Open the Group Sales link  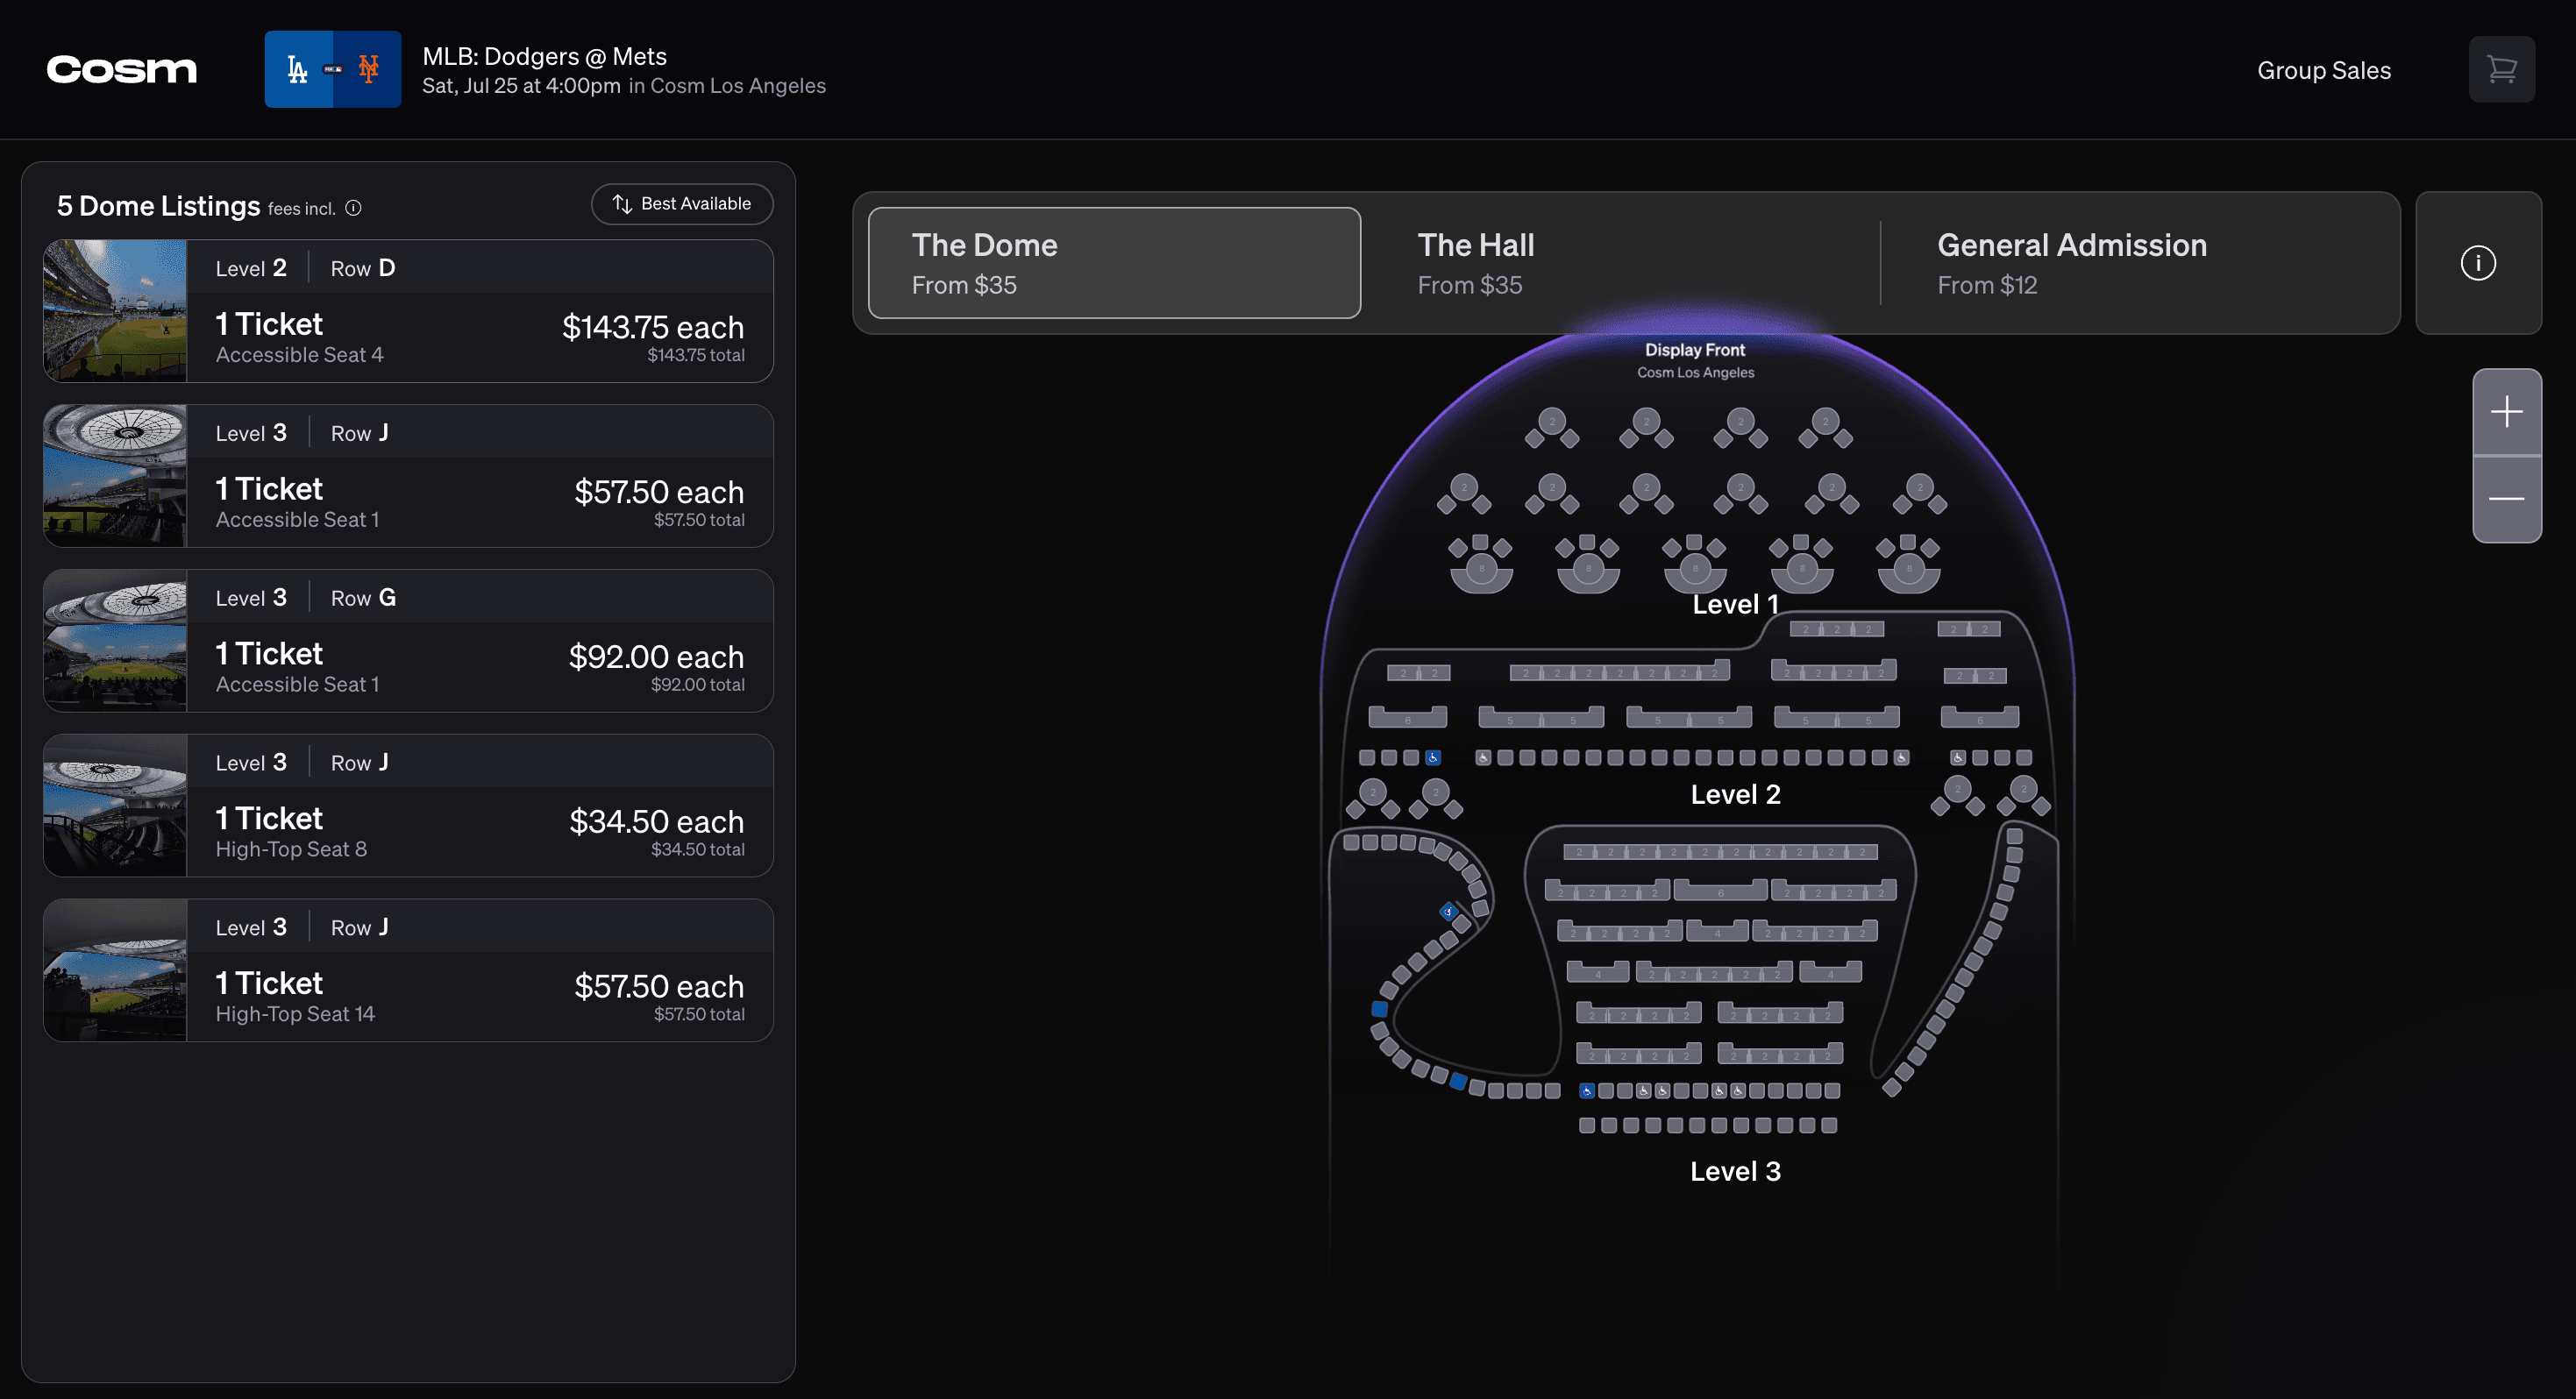pyautogui.click(x=2323, y=70)
